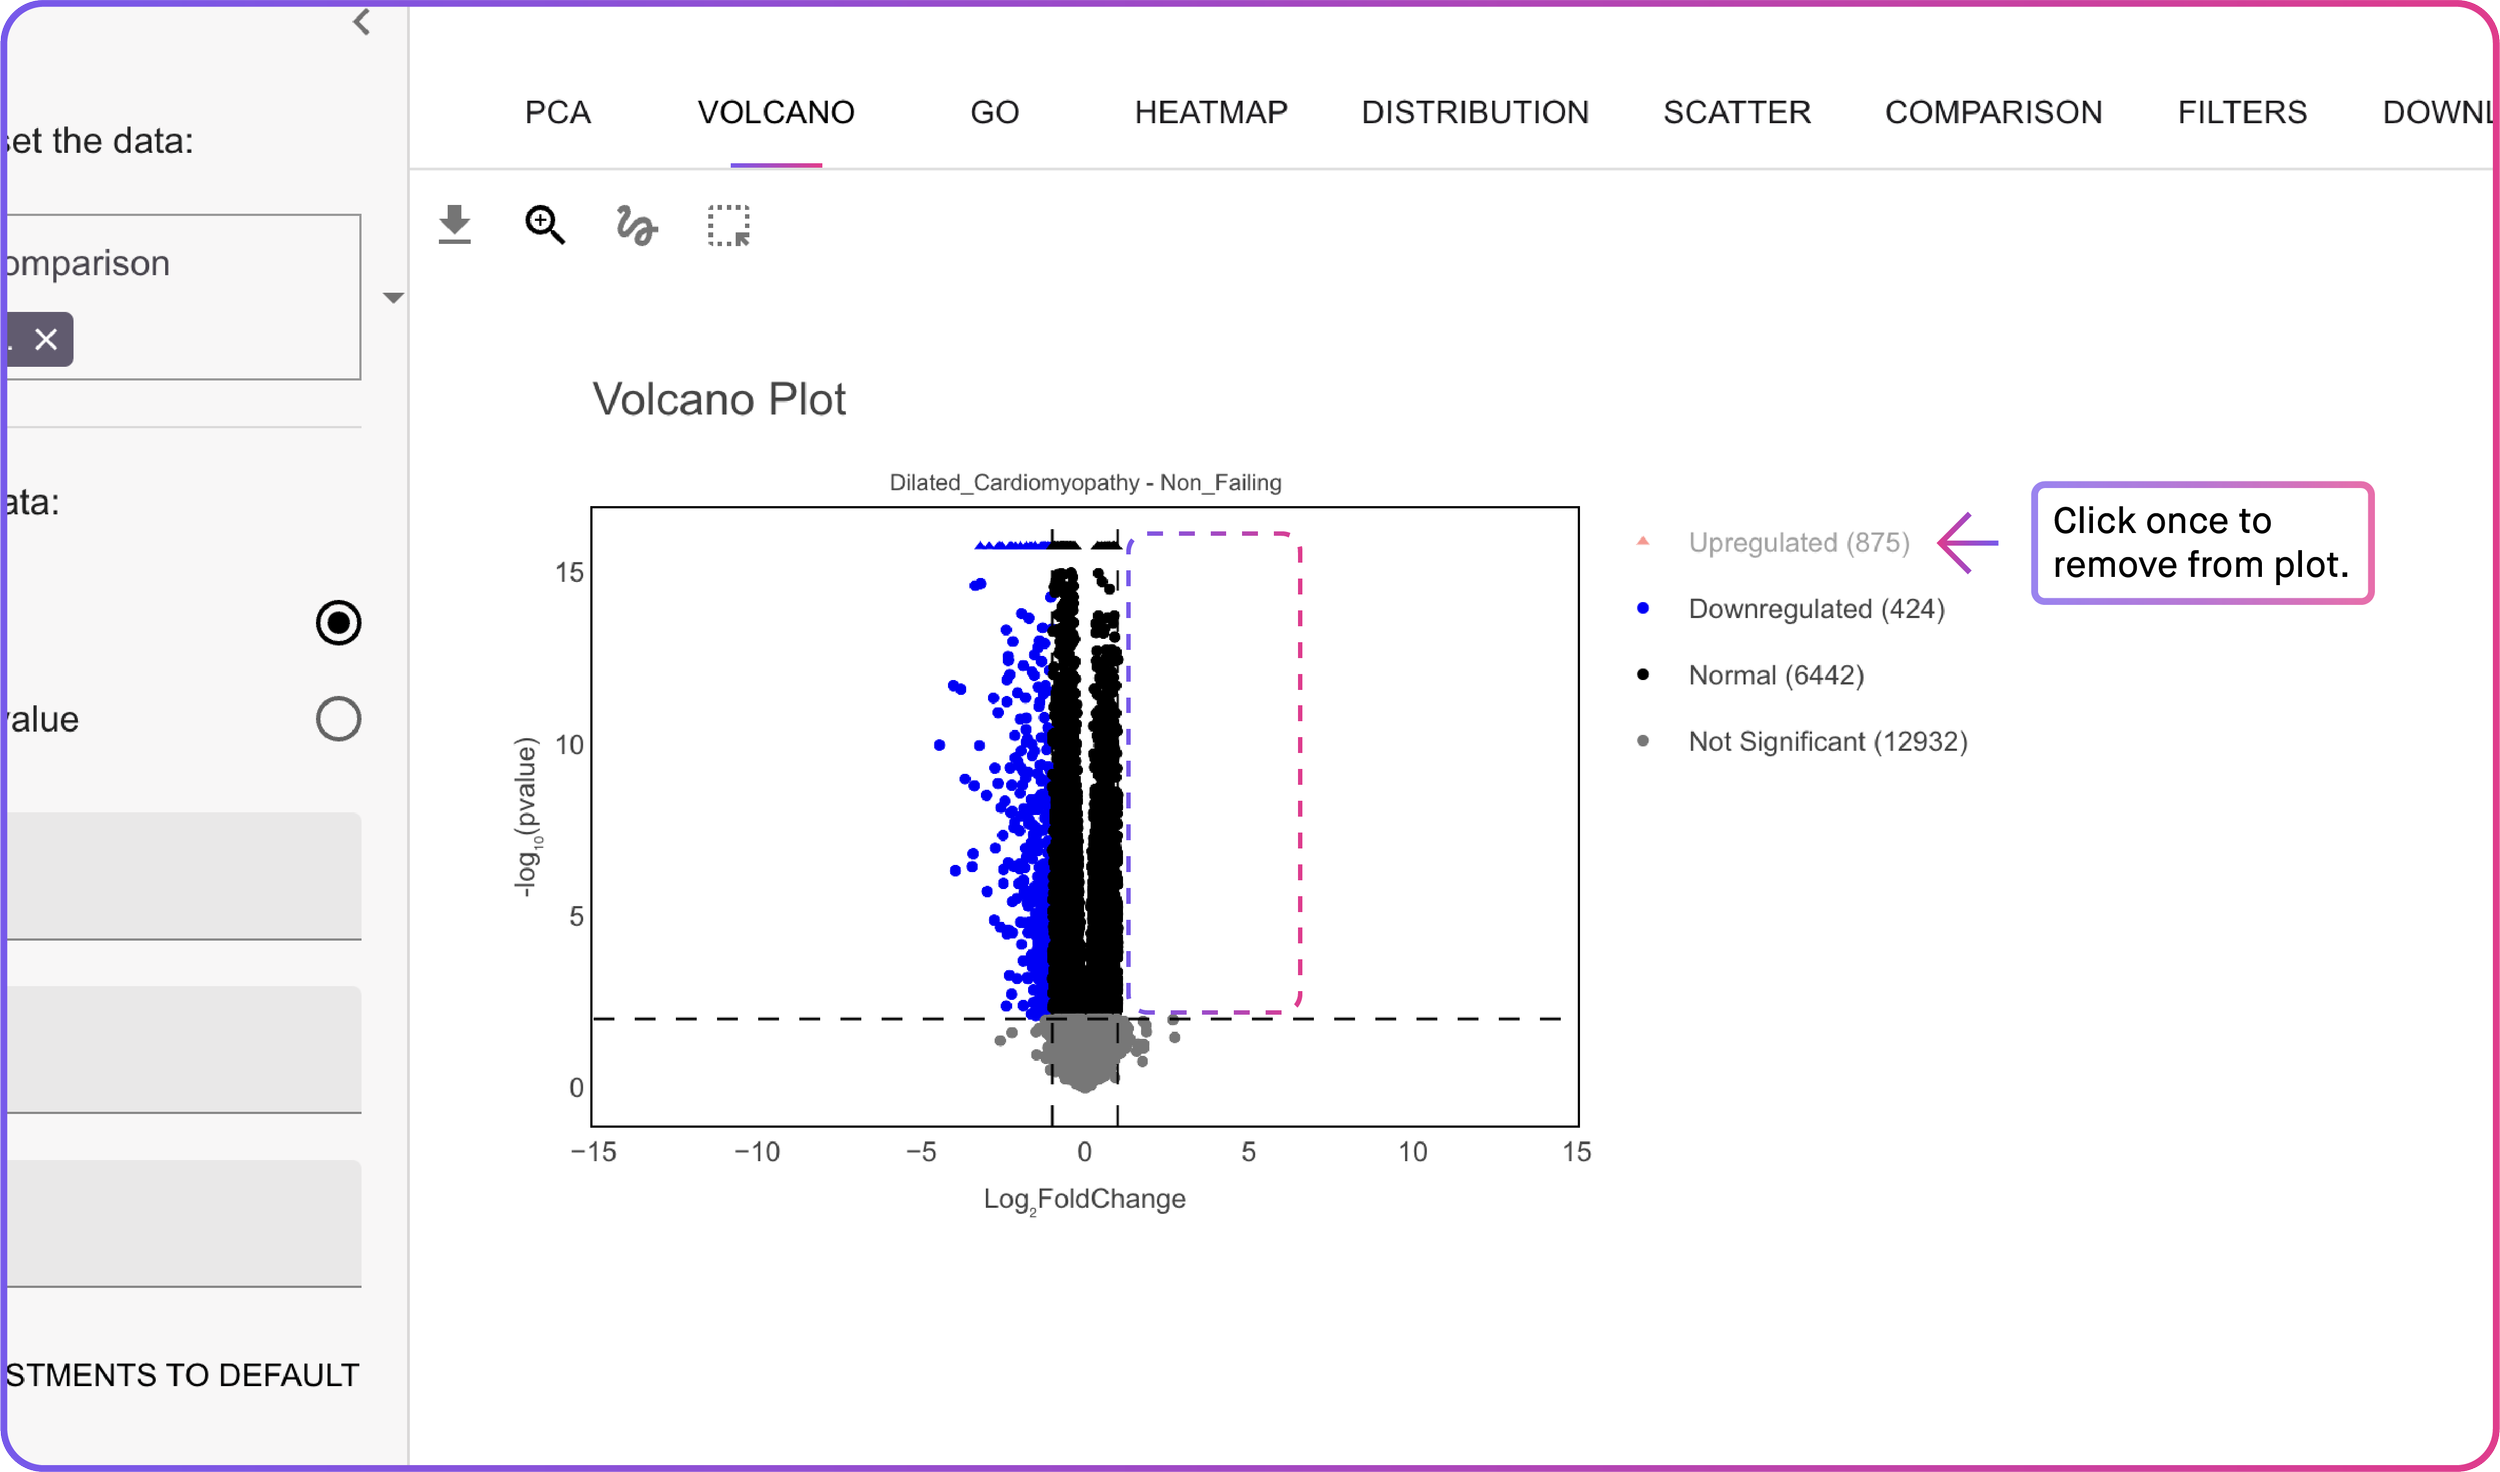Expand the dropdown arrow next to comparison box
Screen dimensions: 2500x1472
394,297
